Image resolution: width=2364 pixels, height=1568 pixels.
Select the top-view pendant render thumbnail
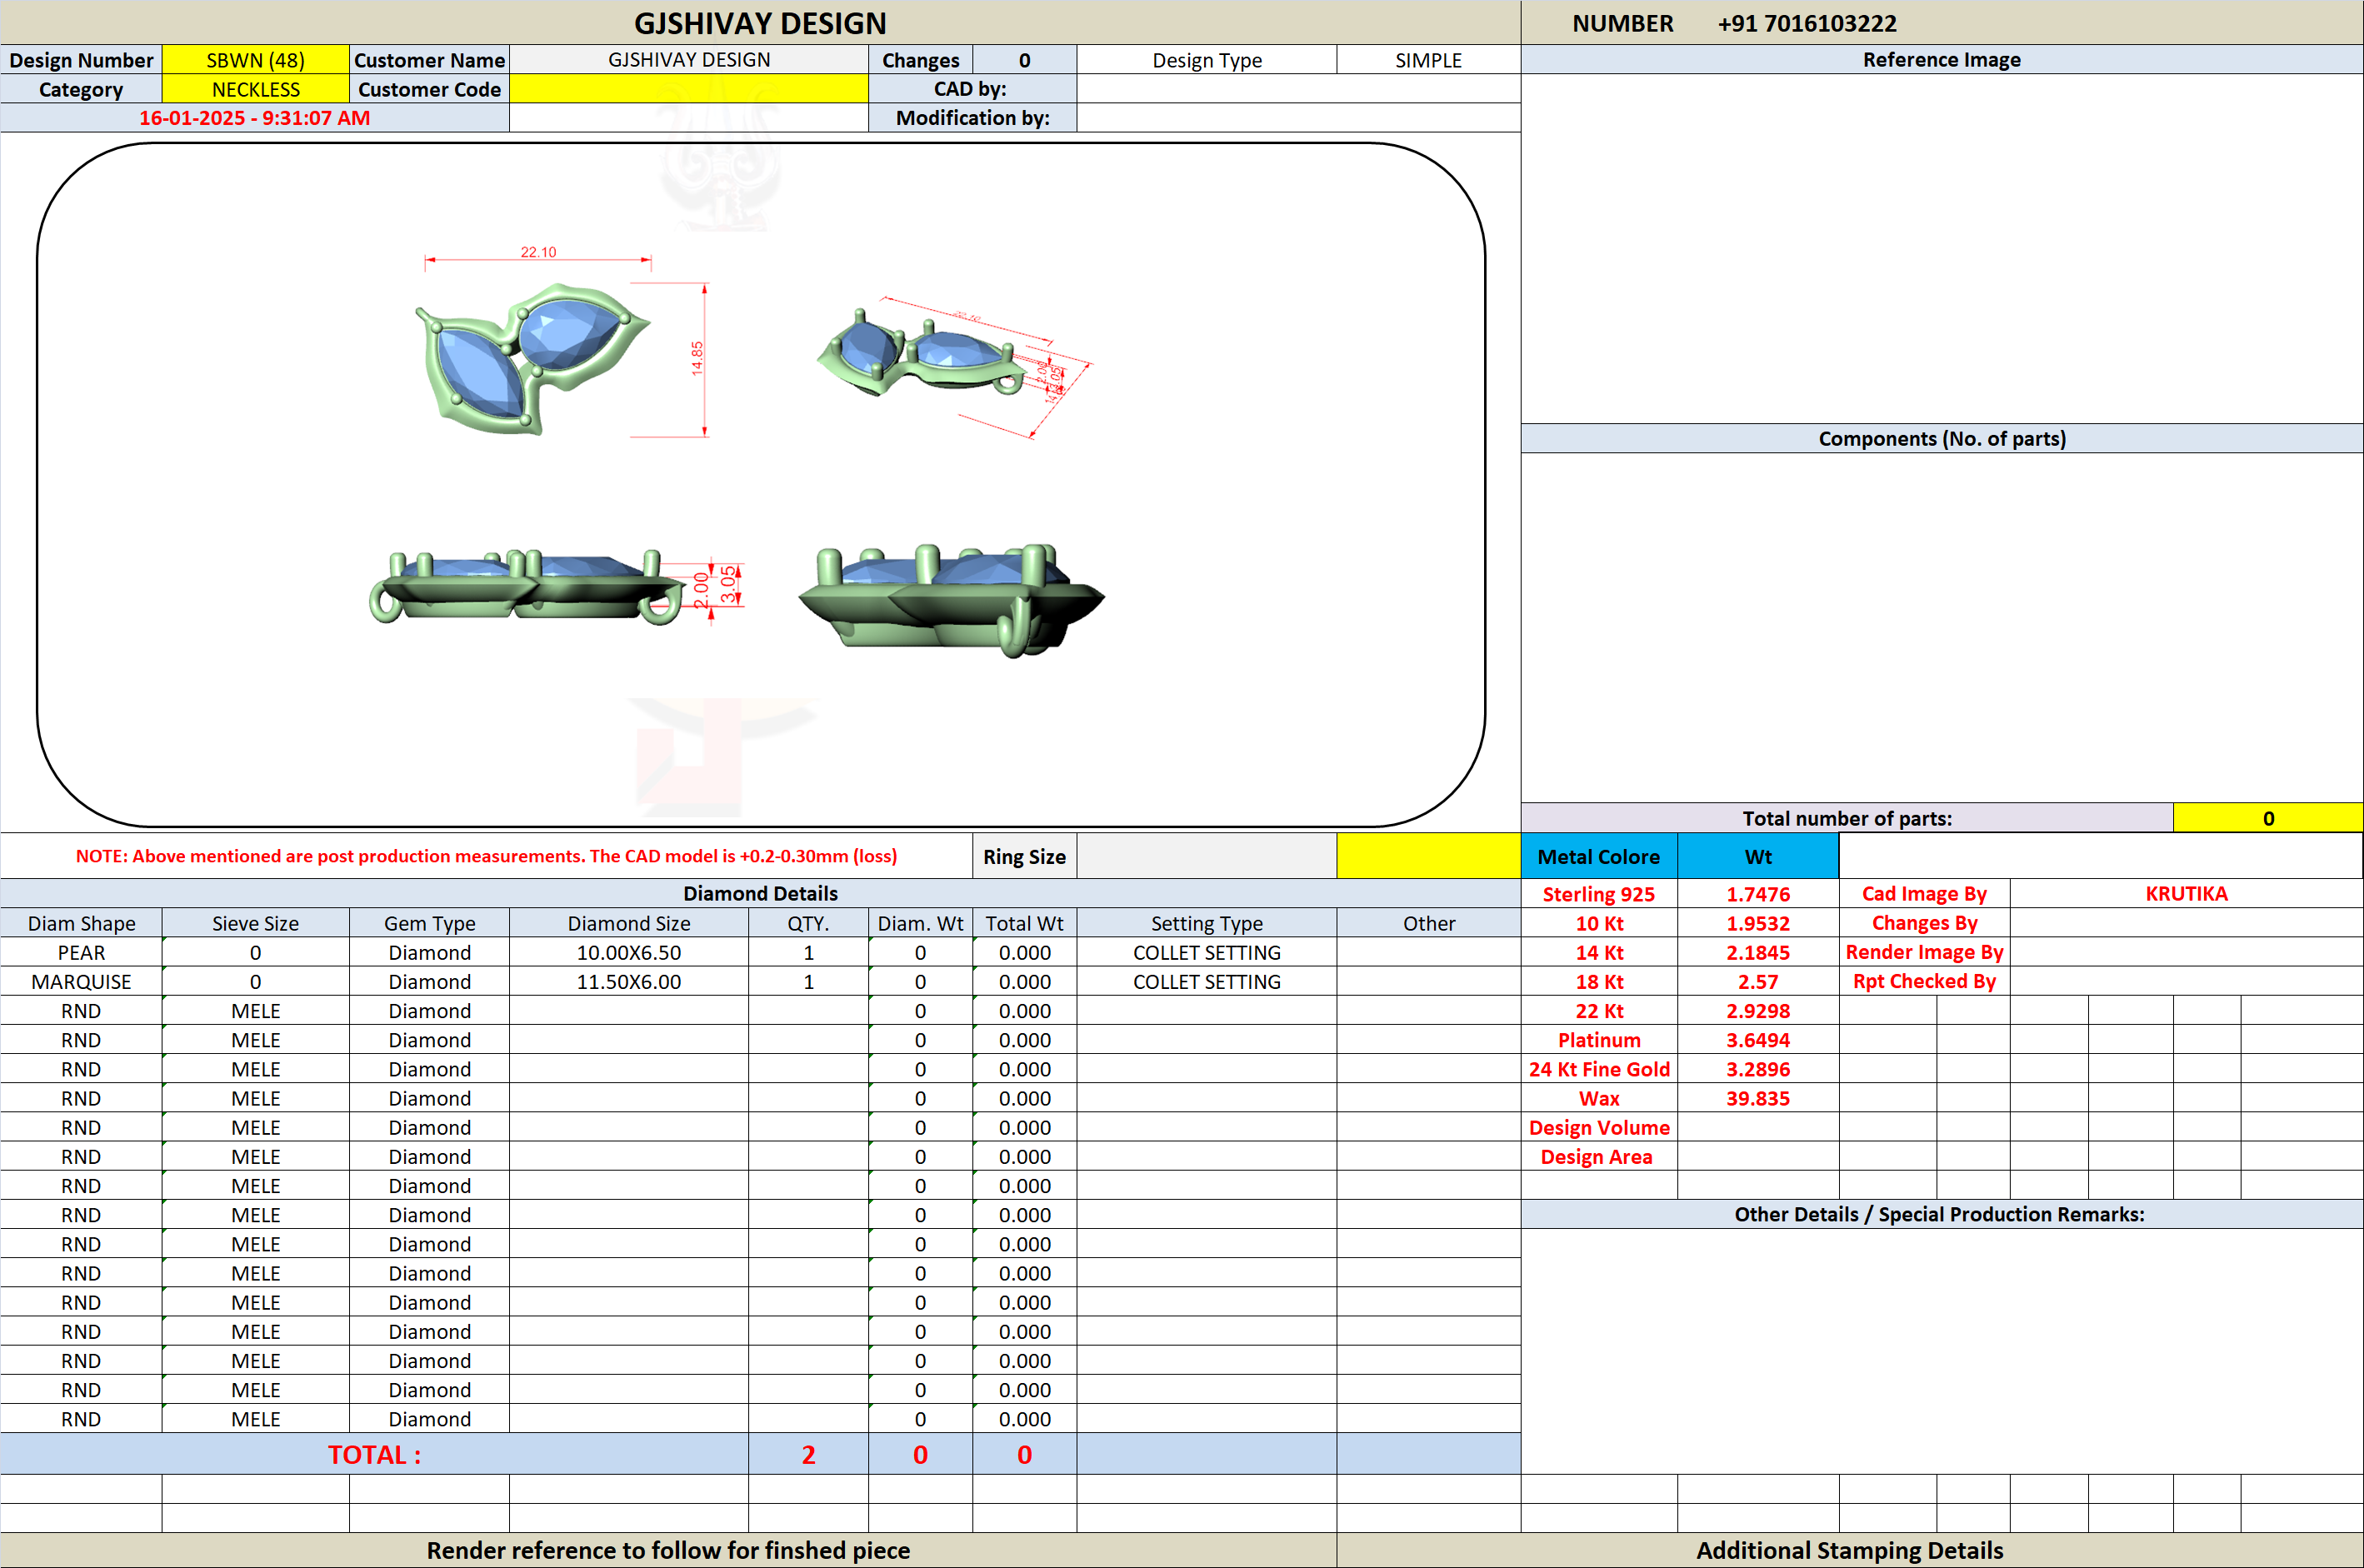[533, 358]
